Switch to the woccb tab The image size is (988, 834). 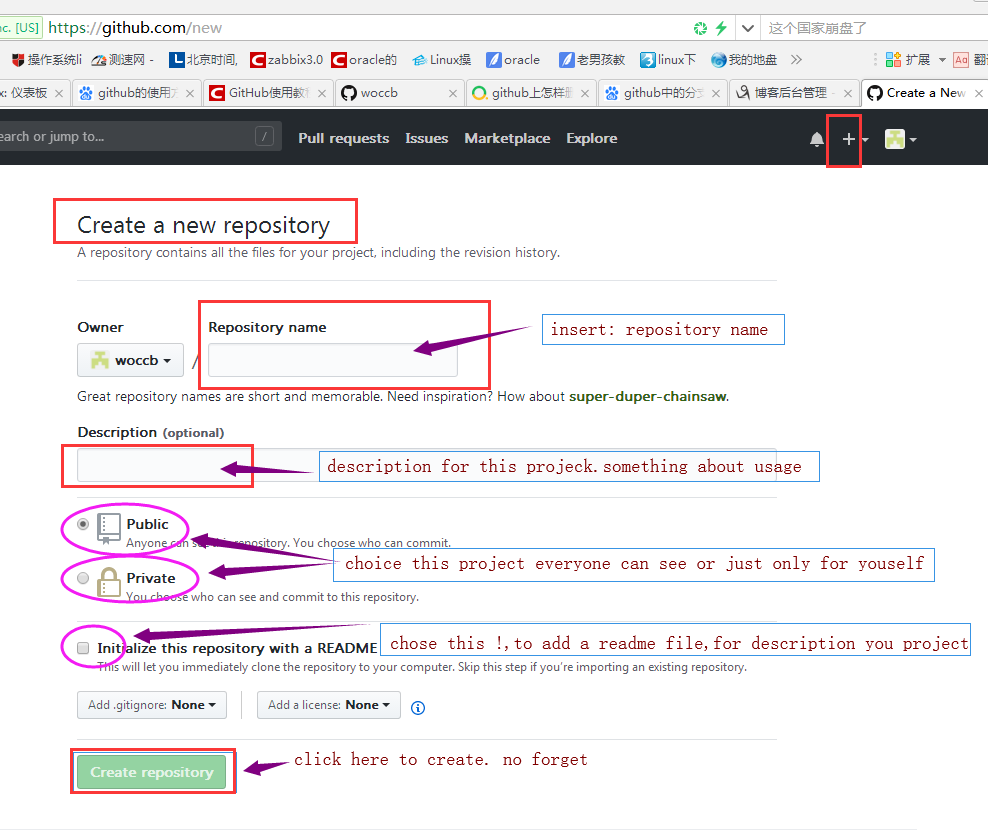click(399, 93)
